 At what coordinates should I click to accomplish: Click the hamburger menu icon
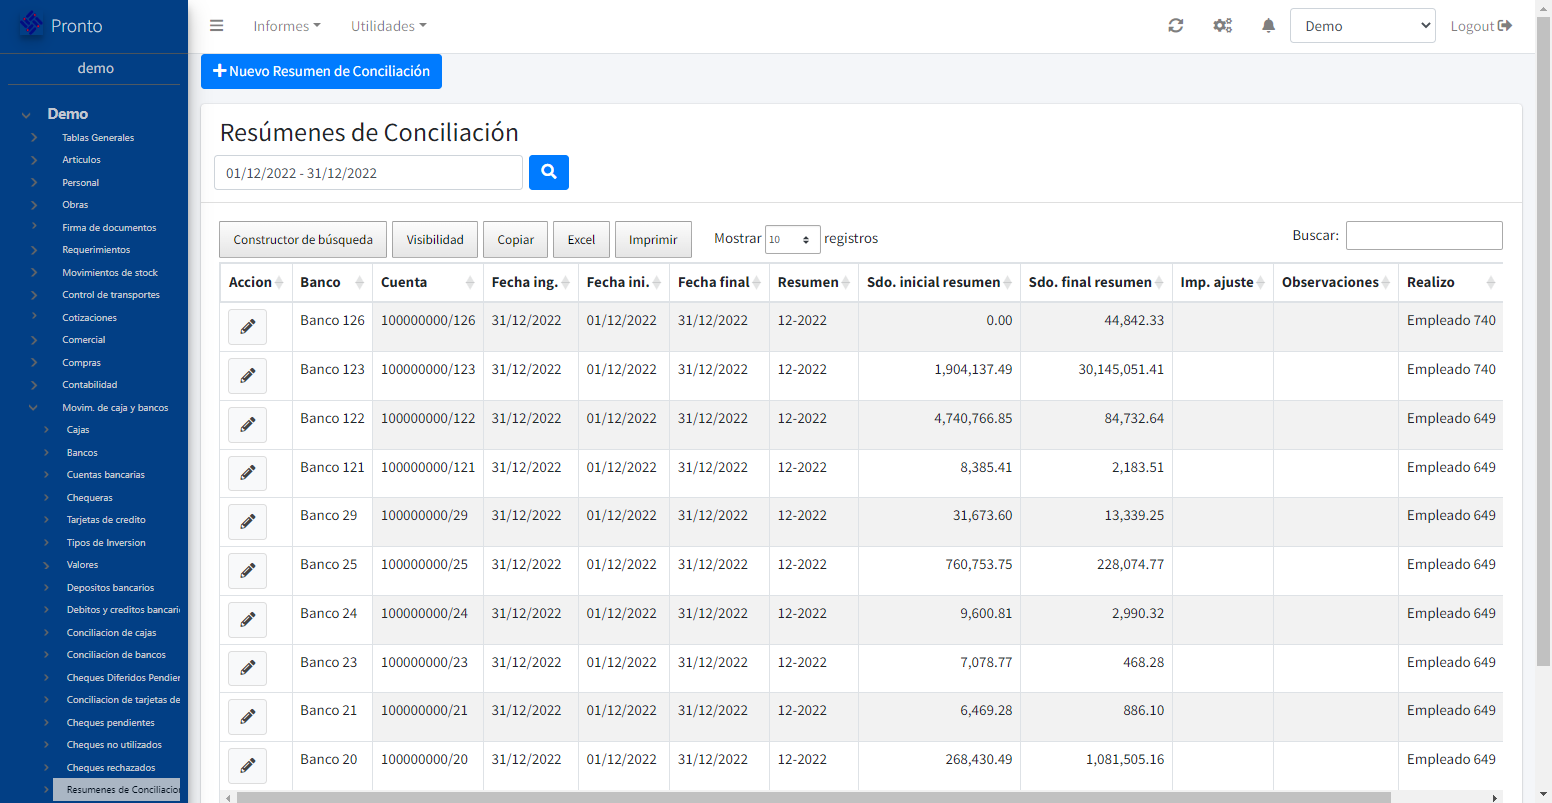coord(216,26)
